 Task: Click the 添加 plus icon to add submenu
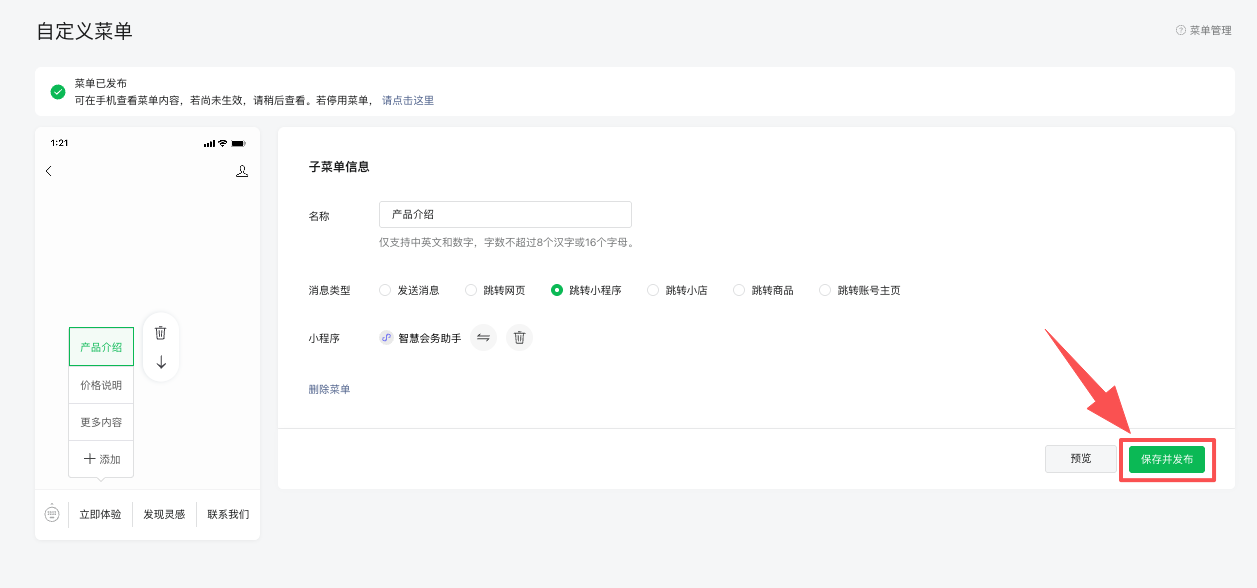90,459
